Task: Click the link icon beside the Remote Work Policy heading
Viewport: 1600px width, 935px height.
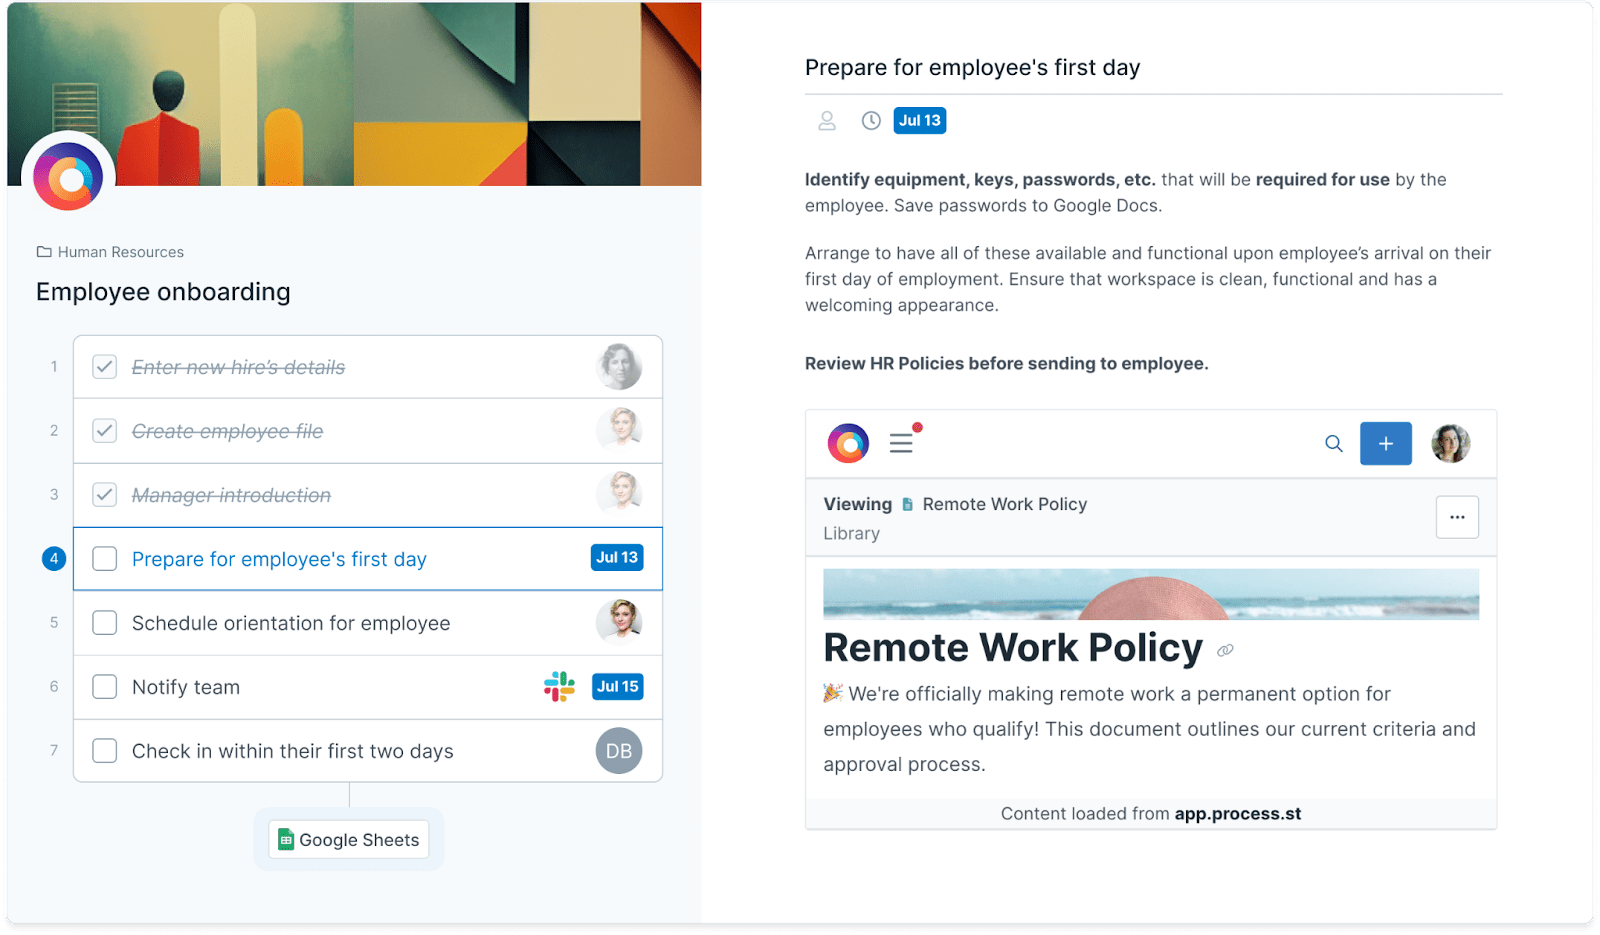Action: pyautogui.click(x=1226, y=650)
